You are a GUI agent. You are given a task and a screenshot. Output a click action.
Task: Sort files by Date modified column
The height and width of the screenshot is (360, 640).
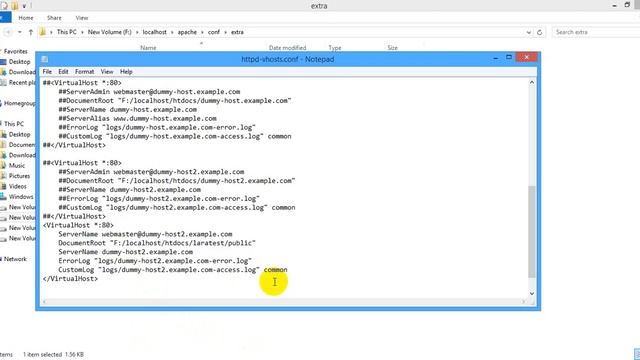pyautogui.click(x=287, y=48)
